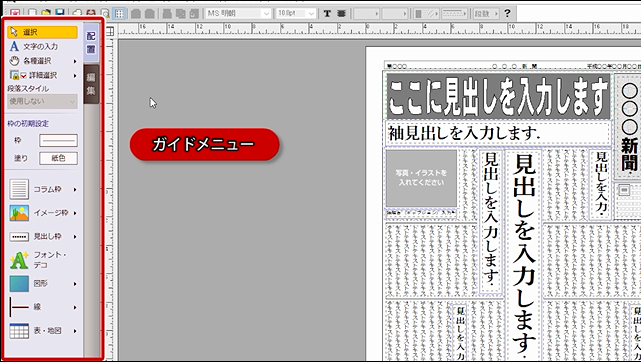Select the 選択 arrow tool

(42, 32)
